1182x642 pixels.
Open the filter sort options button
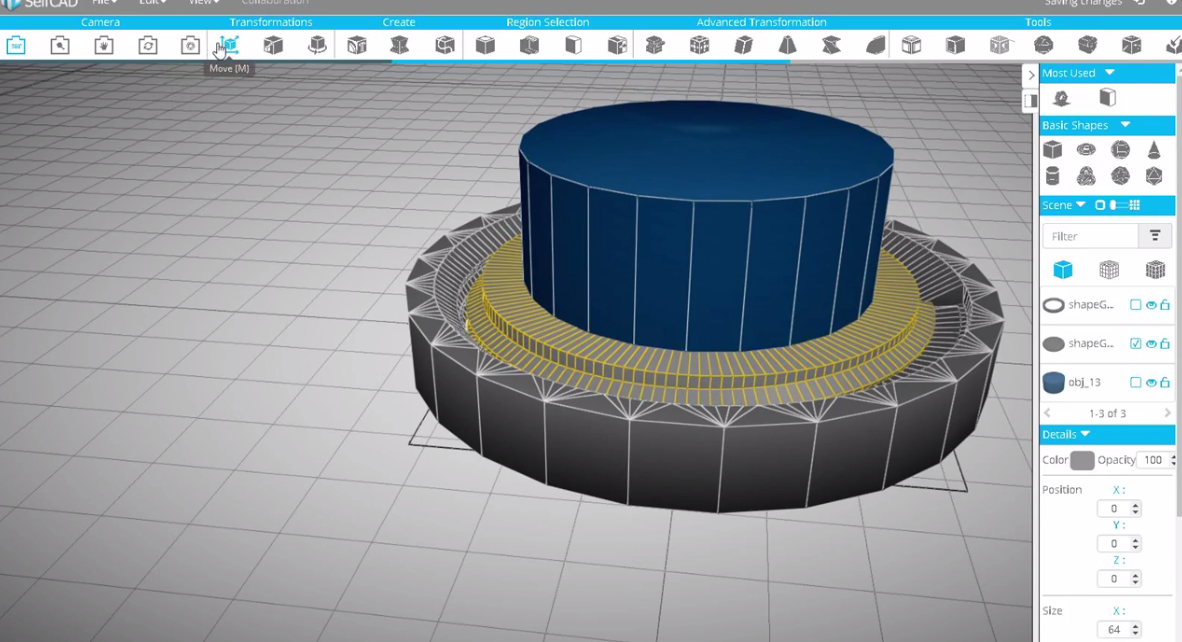(x=1155, y=236)
